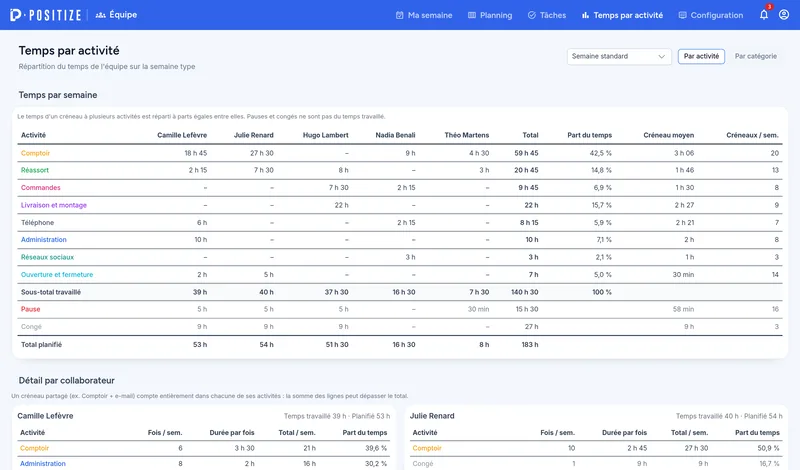Click the Camille Lefèvre column header

[182, 135]
